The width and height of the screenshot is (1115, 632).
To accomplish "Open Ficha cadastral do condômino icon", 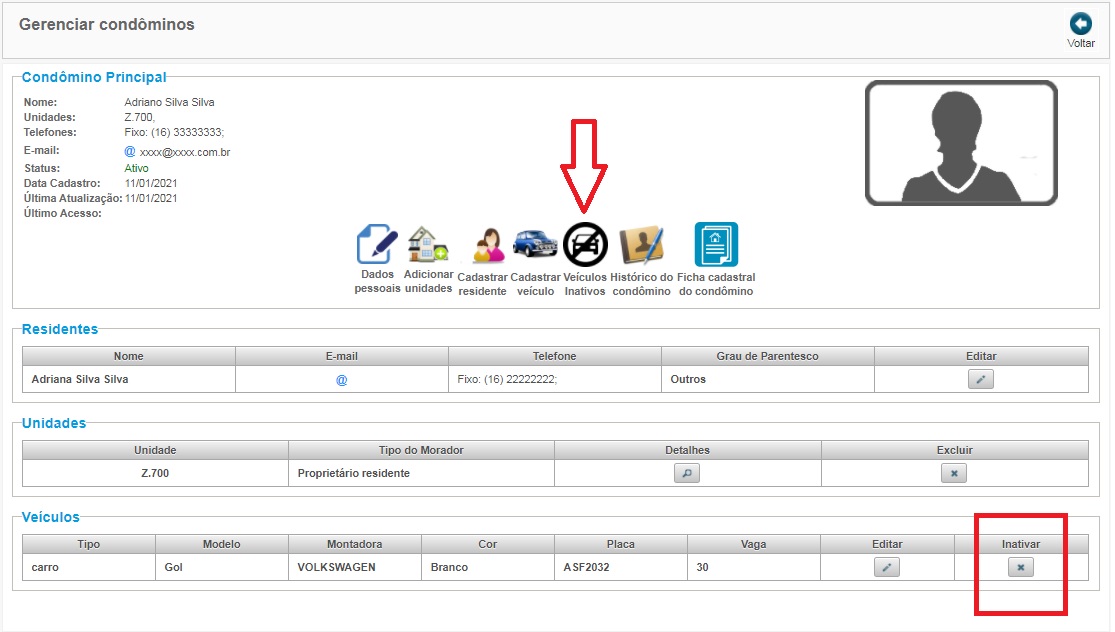I will pos(716,244).
